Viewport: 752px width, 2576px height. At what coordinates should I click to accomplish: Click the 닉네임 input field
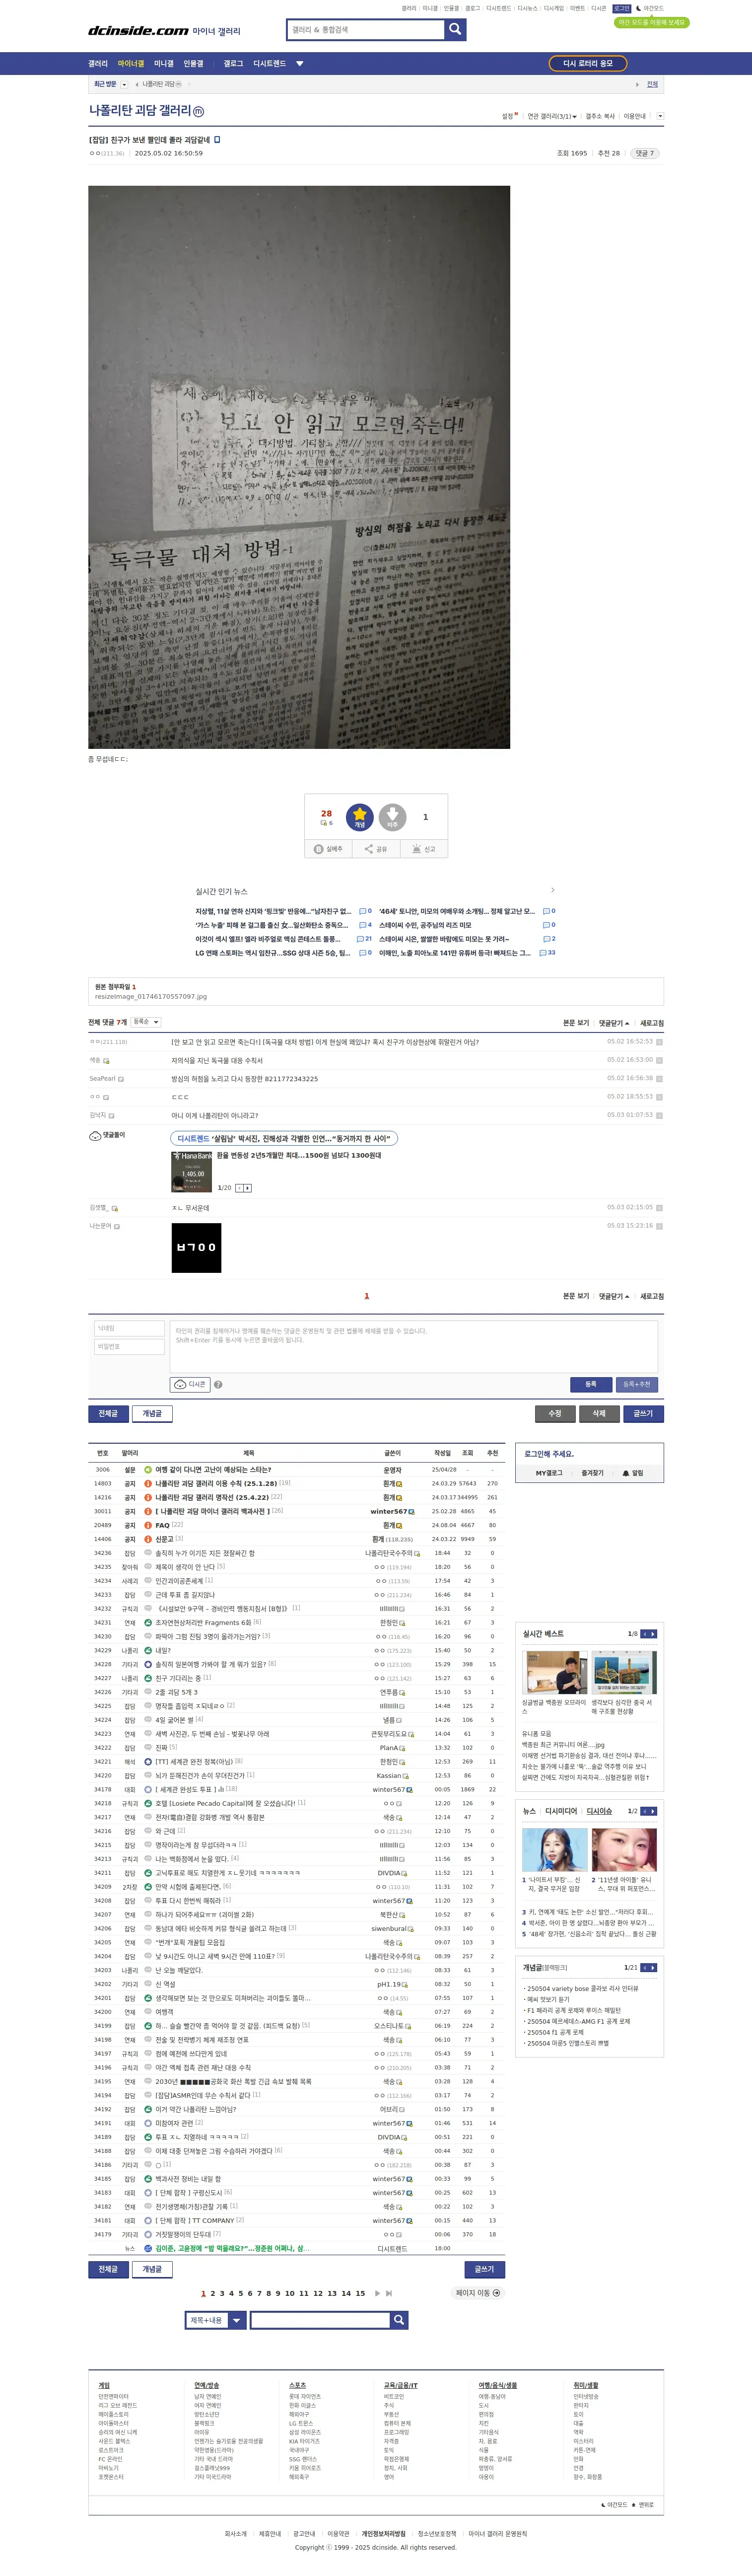[x=129, y=1328]
